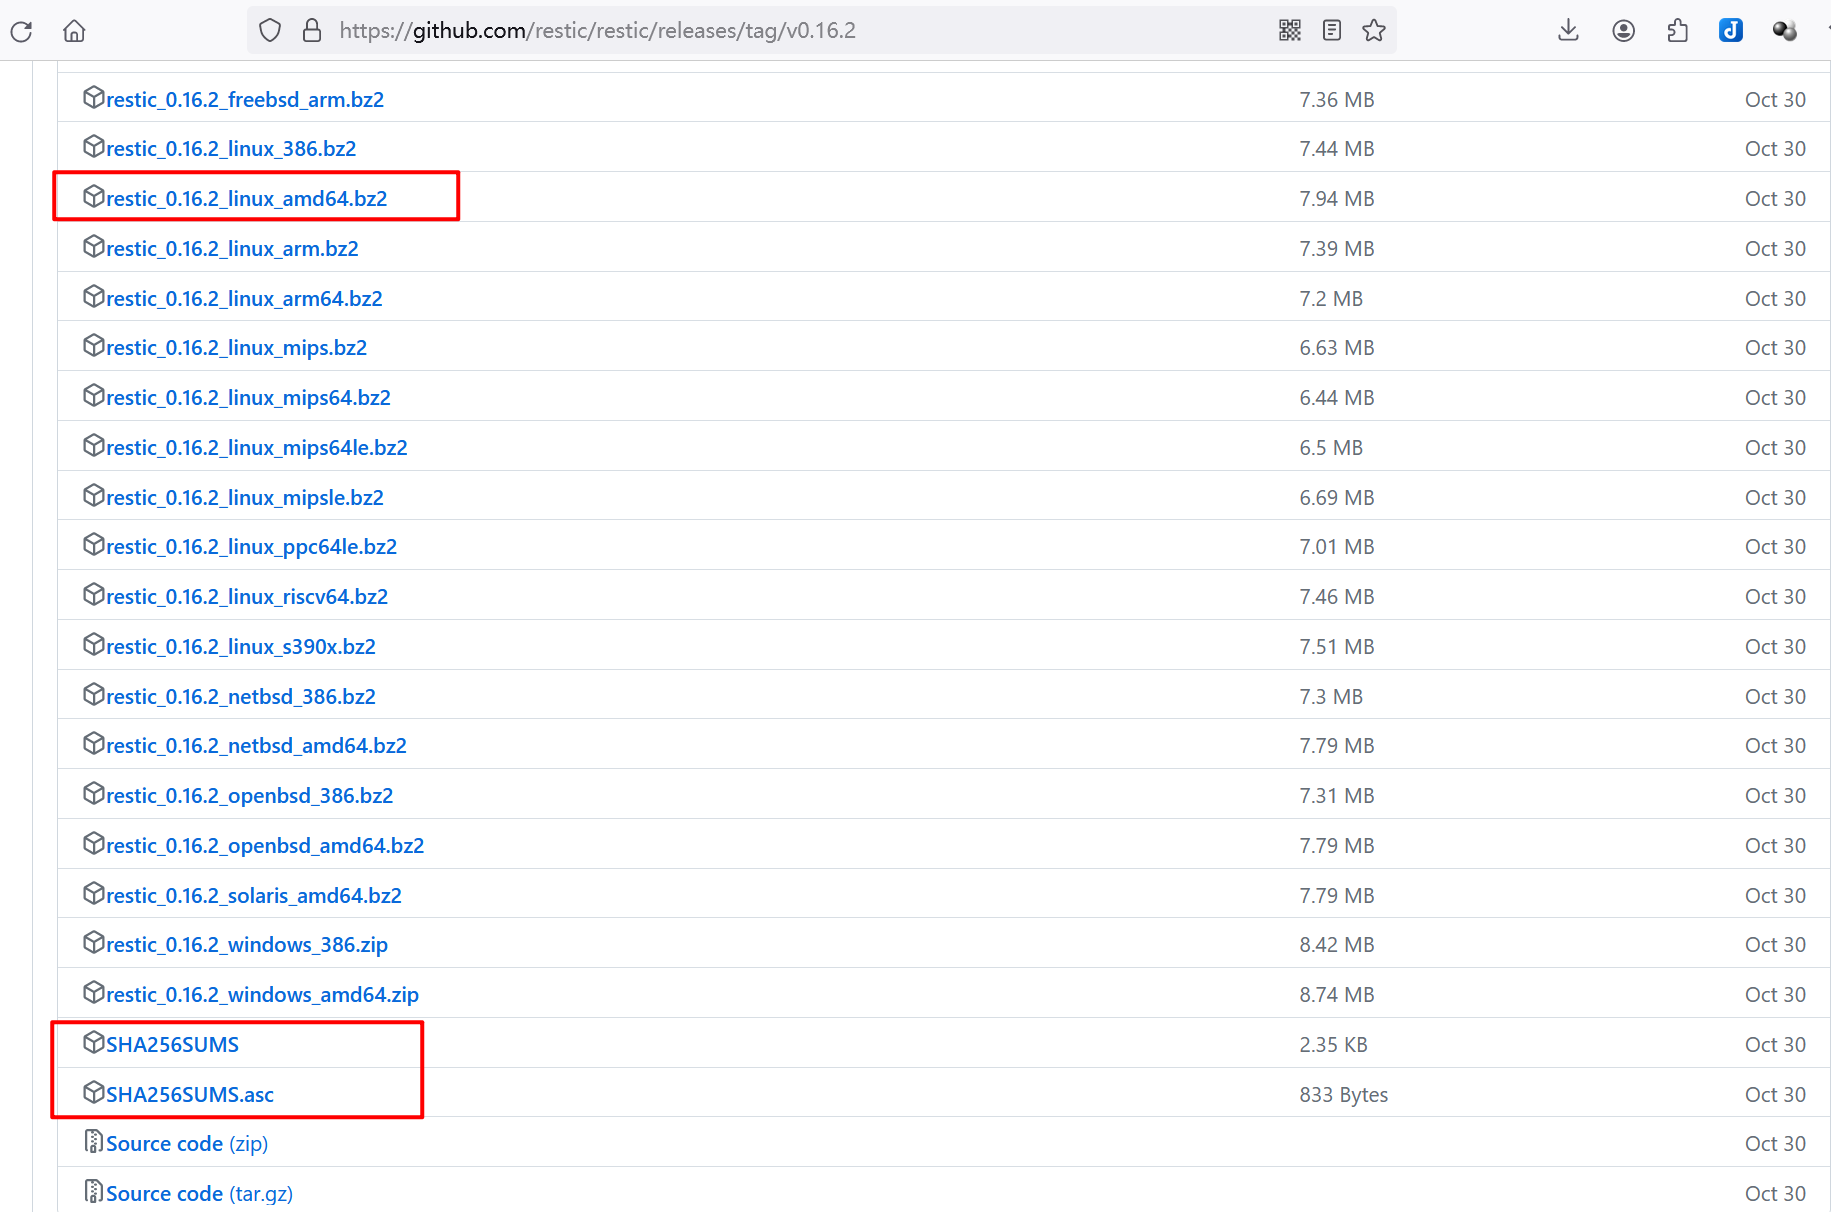Screen dimensions: 1831x1212
Task: Click the 8.42 MB size of windows_386
Action: (1337, 945)
